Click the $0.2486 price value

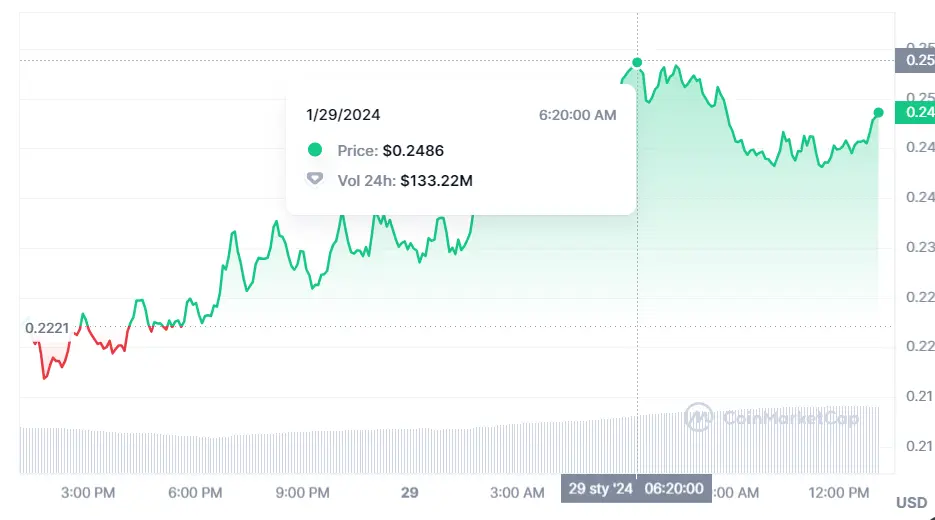pos(413,151)
